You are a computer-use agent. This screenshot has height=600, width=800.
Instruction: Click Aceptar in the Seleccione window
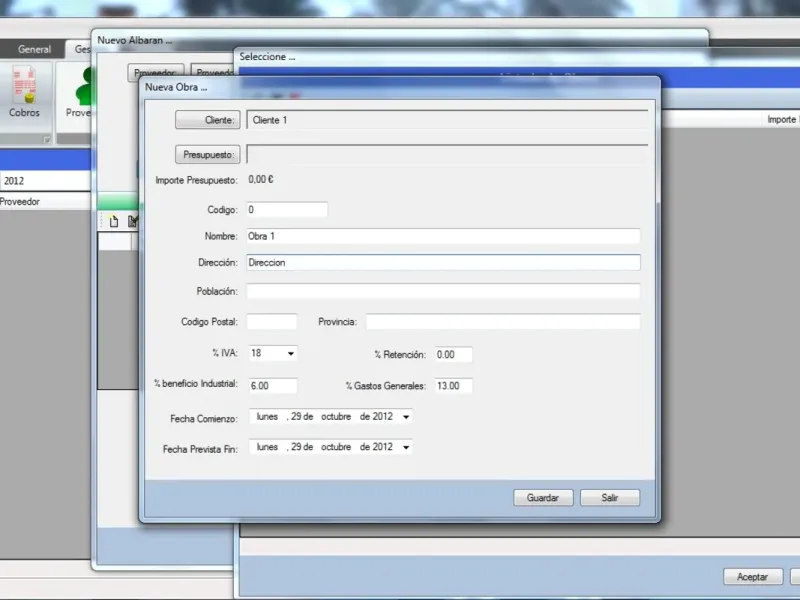click(x=753, y=577)
